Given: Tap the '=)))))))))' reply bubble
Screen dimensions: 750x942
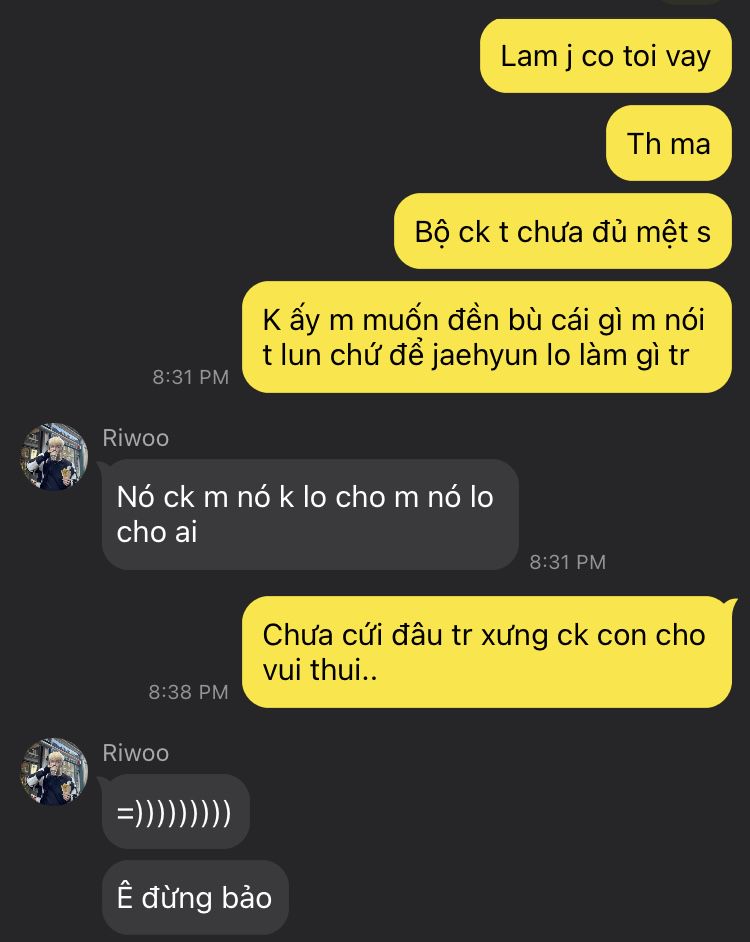Looking at the screenshot, I should [175, 812].
